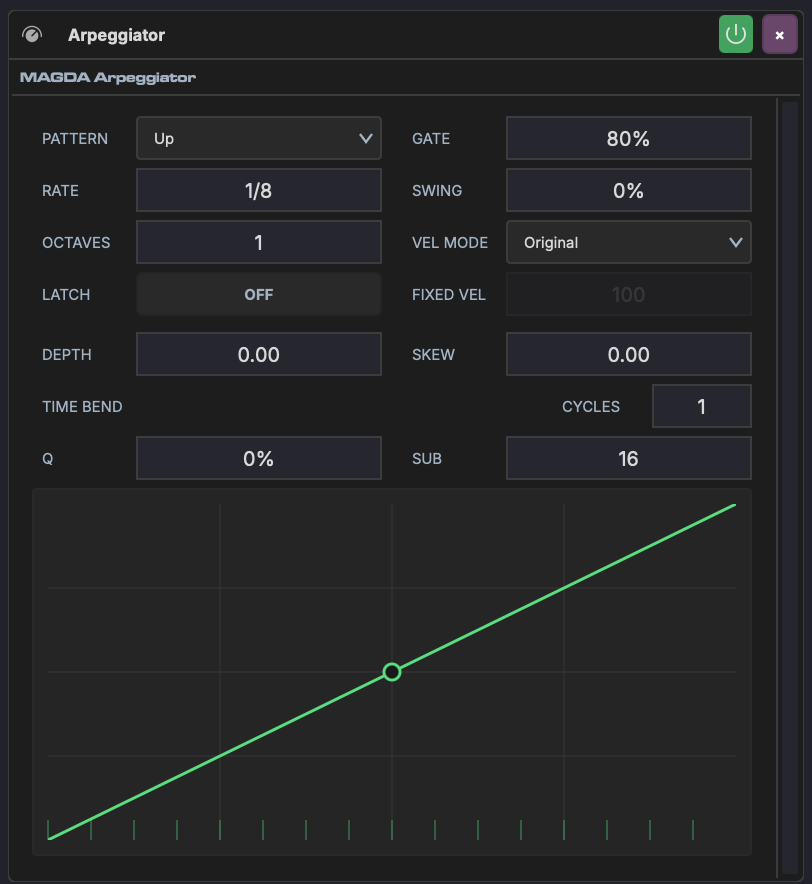Screen dimensions: 812x884
Task: Toggle LATCH from OFF
Action: (258, 294)
